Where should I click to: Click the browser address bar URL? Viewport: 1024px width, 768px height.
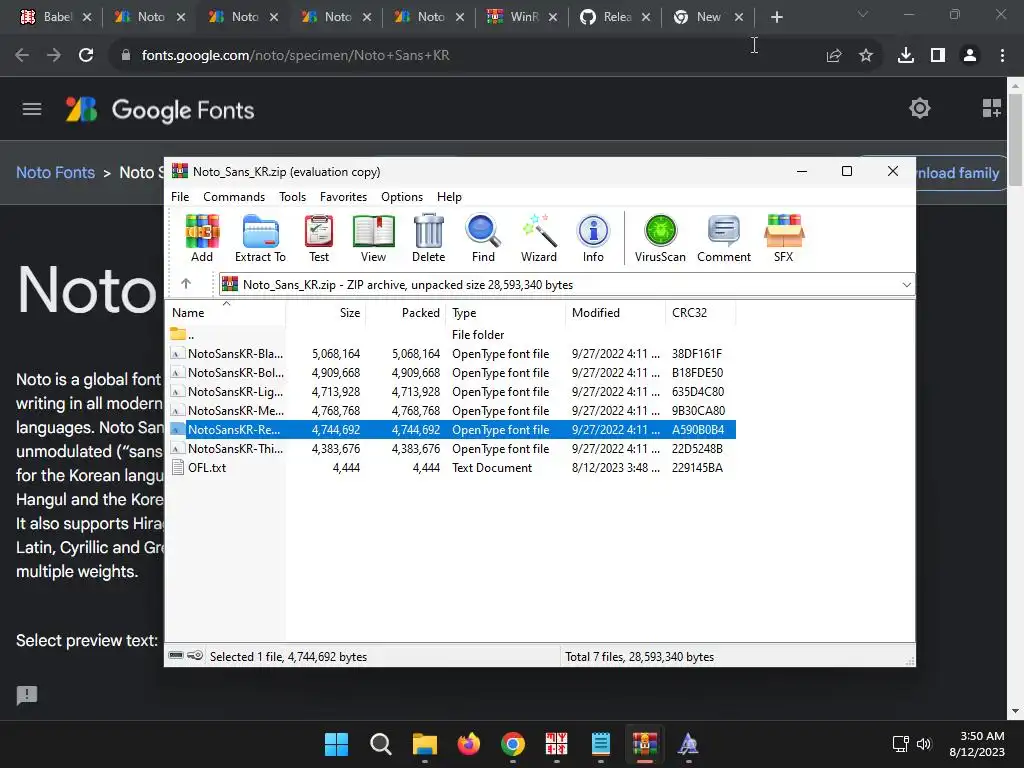point(295,56)
